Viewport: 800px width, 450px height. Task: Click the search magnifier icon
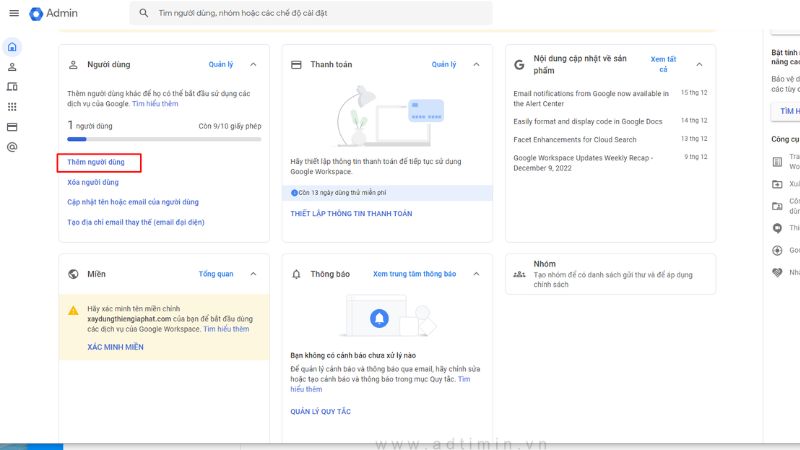[x=144, y=13]
